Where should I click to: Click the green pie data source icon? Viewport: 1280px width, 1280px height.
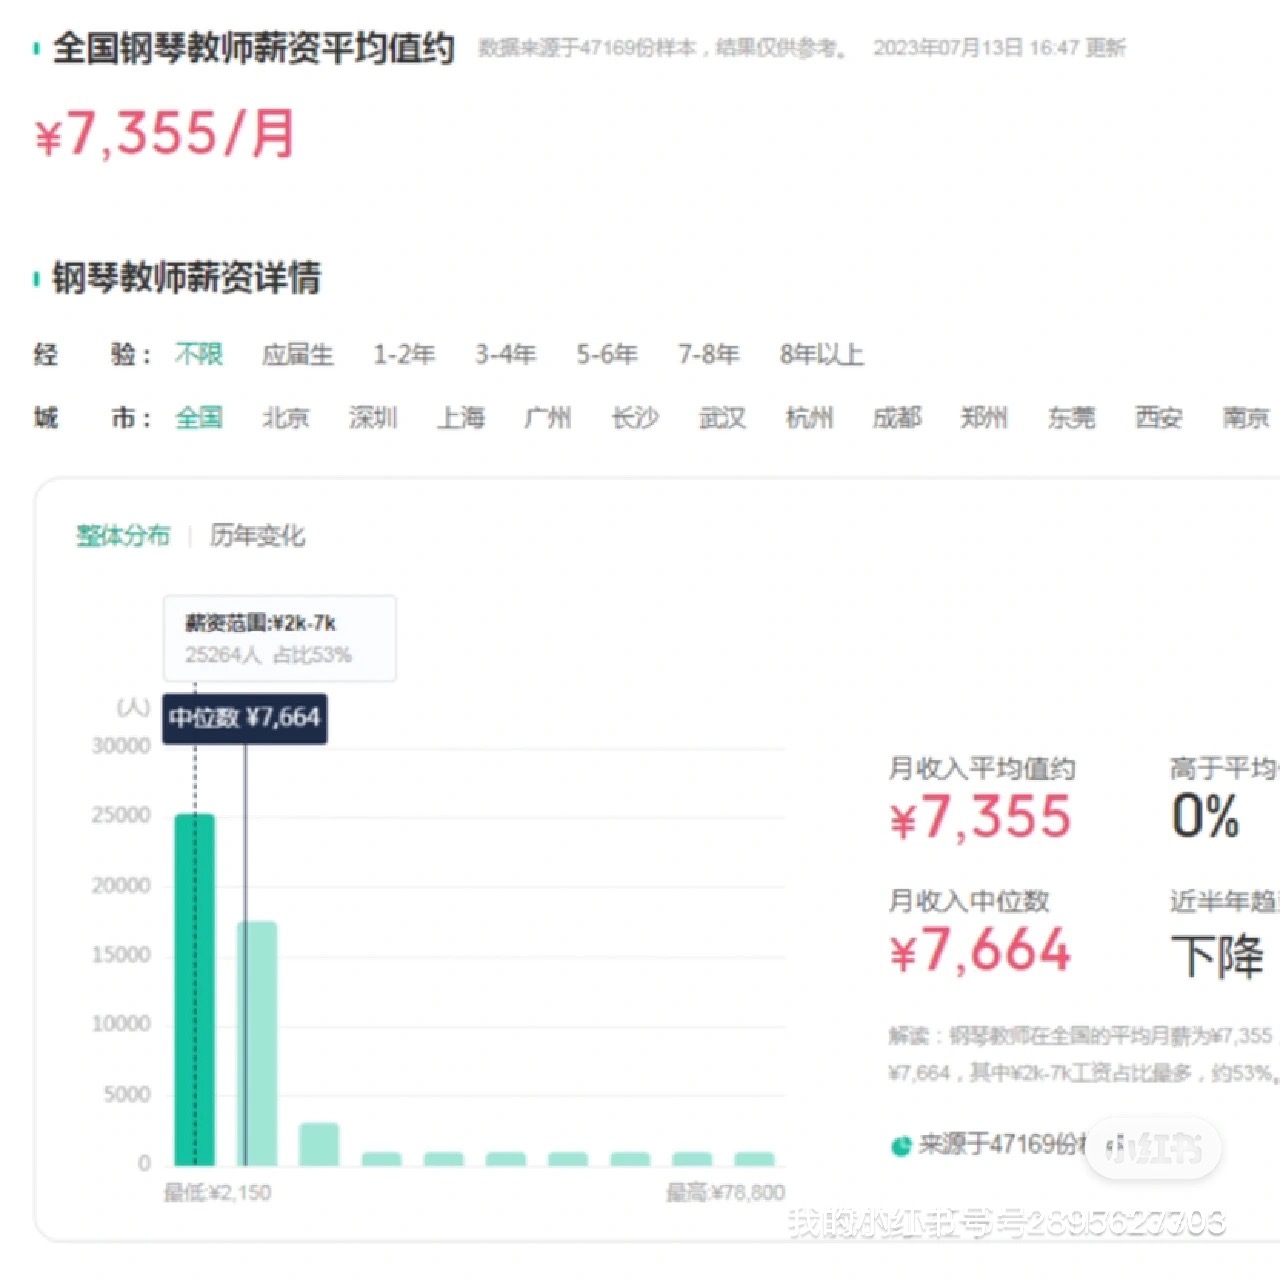899,1147
